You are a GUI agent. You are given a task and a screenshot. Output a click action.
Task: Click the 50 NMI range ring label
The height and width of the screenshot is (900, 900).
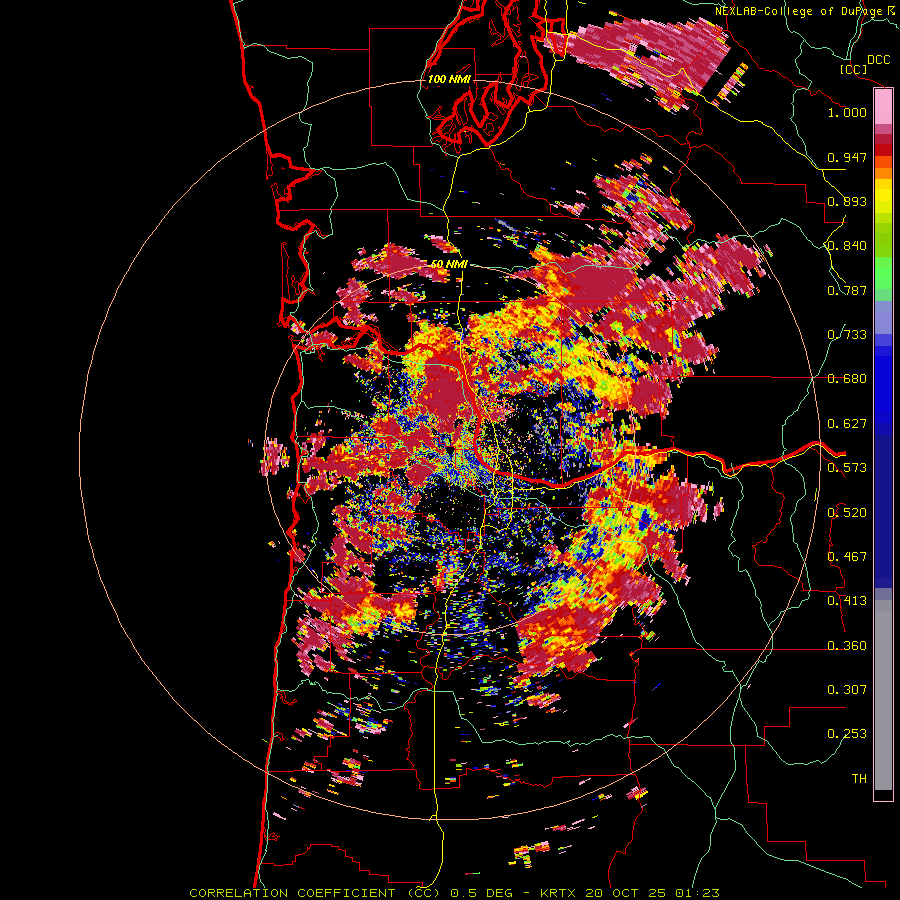click(449, 264)
